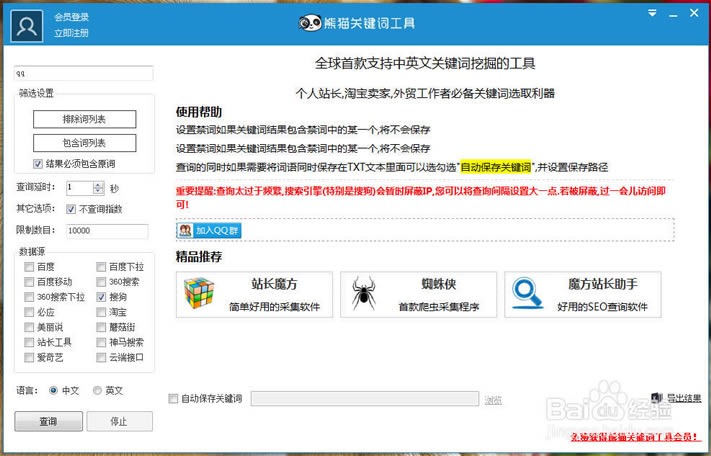Click the user avatar icon

pyautogui.click(x=27, y=26)
